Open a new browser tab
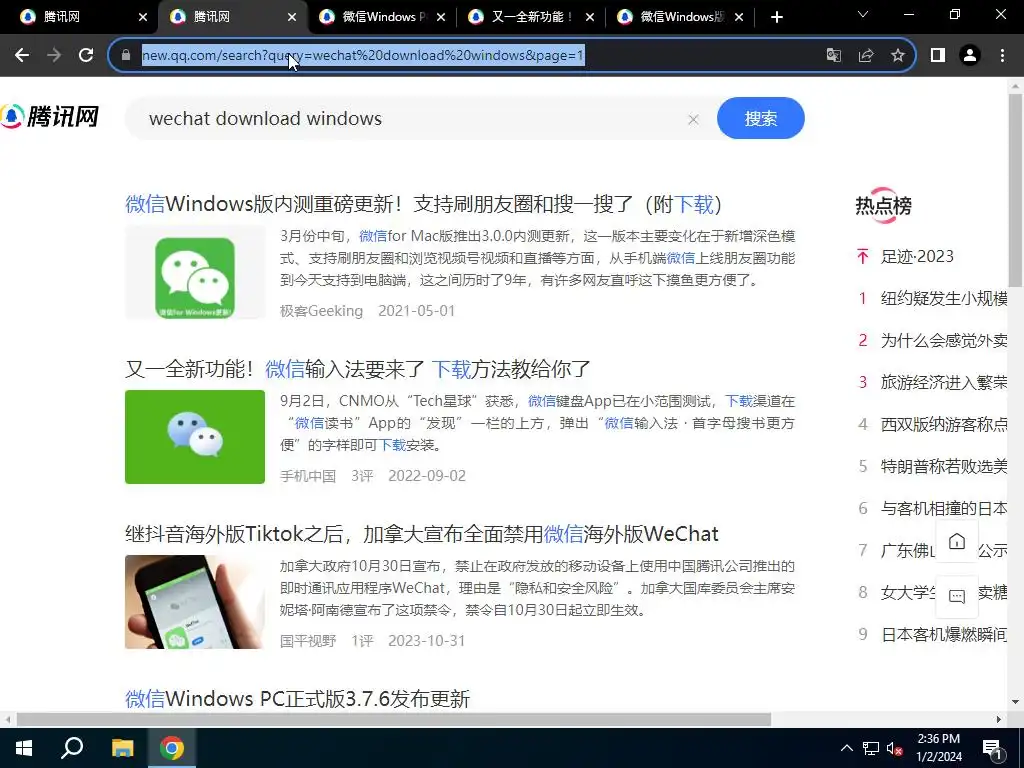The image size is (1024, 768). 776,18
